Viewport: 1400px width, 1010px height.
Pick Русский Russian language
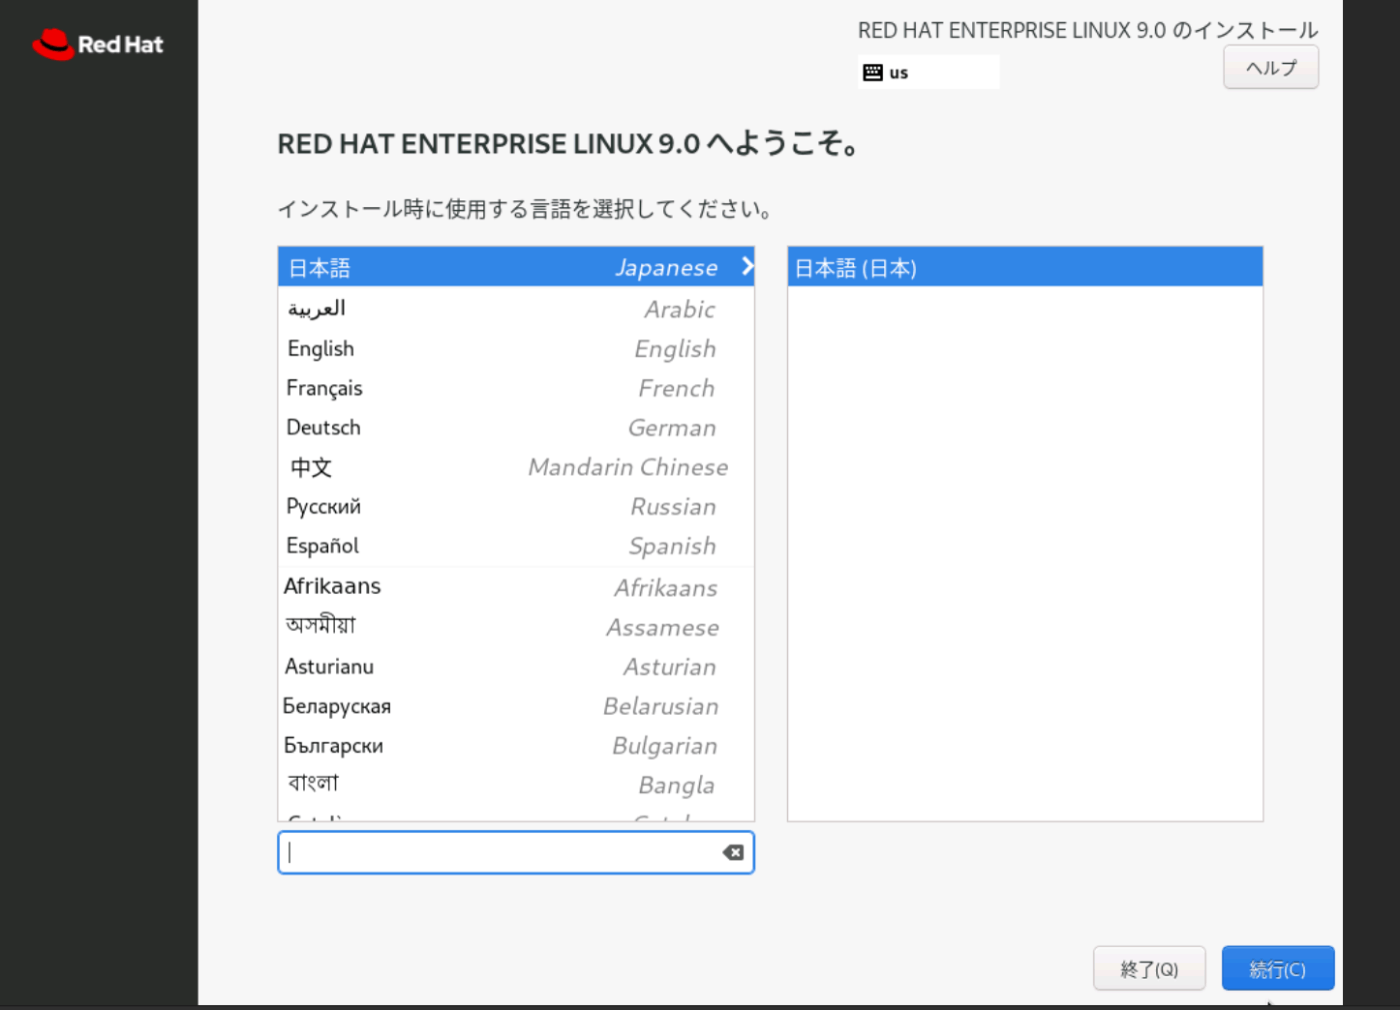tap(516, 506)
